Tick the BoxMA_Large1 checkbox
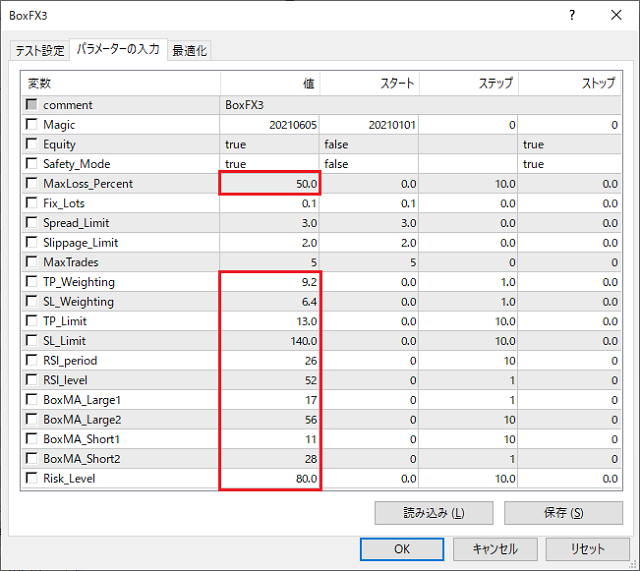This screenshot has width=640, height=571. point(31,399)
